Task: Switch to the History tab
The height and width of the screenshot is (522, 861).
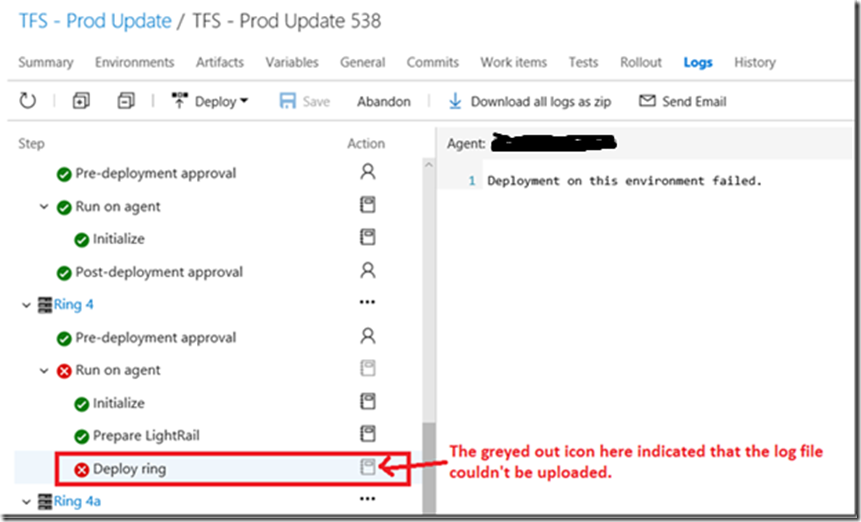Action: click(x=755, y=63)
